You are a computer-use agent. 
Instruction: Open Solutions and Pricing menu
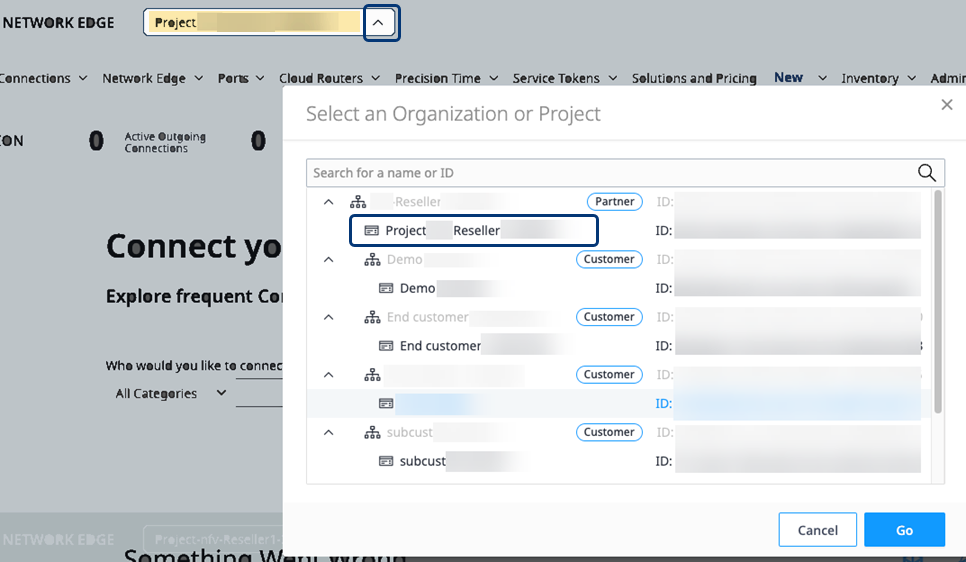coord(694,78)
